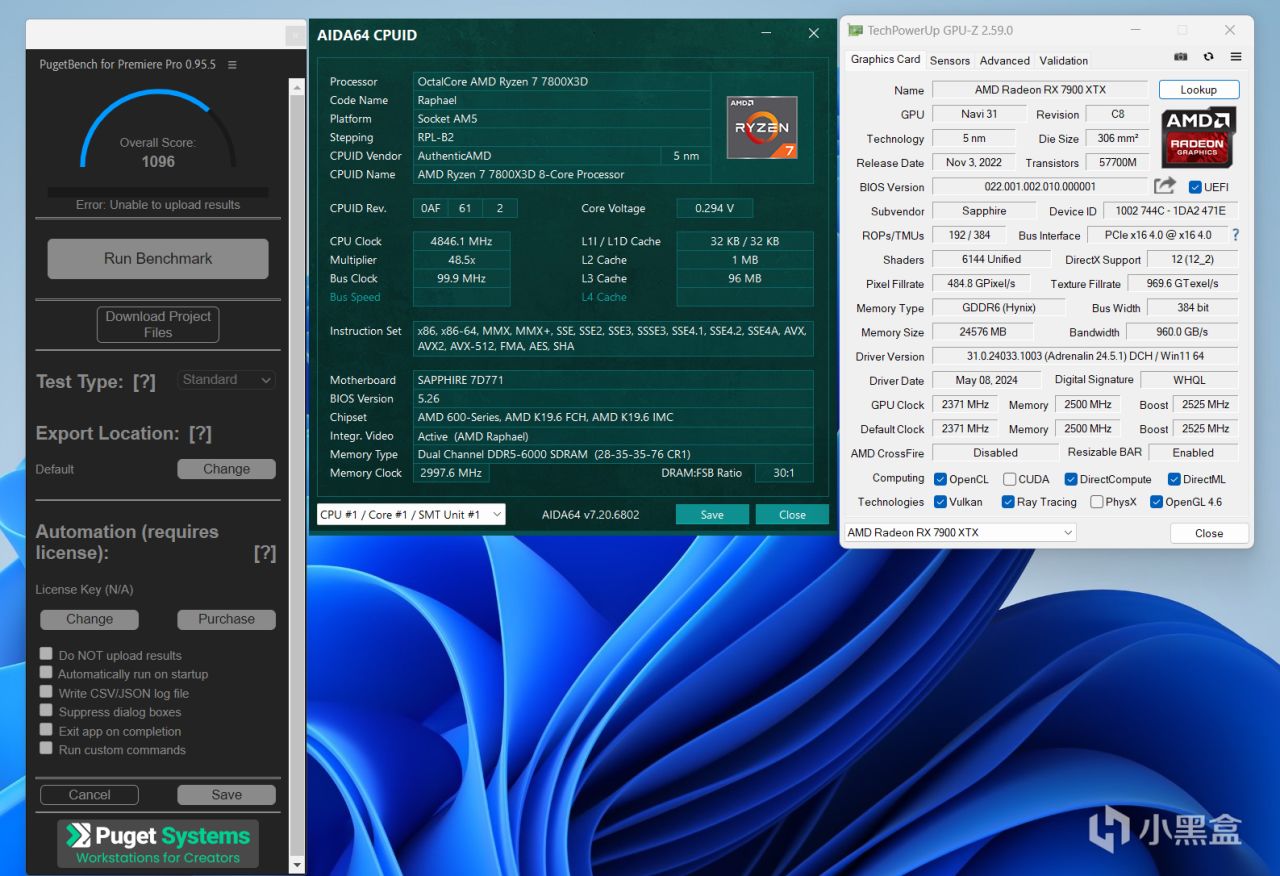Open the Validation tab in GPU-Z
The height and width of the screenshot is (876, 1280).
coord(1063,60)
